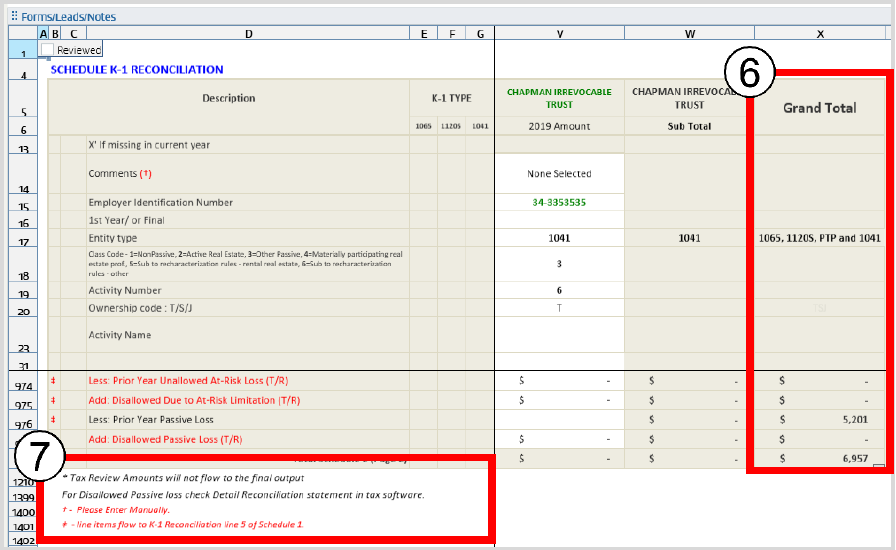Select row header 17
Viewport: 896px width, 550px height.
[22, 242]
